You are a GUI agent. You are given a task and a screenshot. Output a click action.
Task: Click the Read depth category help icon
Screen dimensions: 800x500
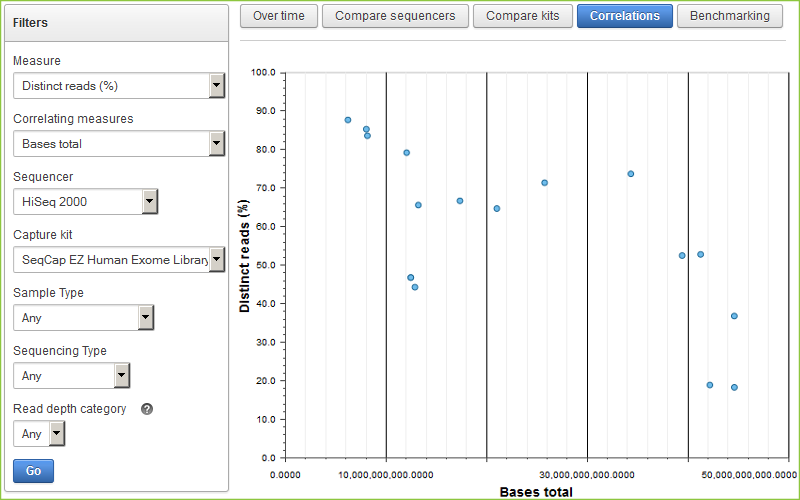[147, 409]
